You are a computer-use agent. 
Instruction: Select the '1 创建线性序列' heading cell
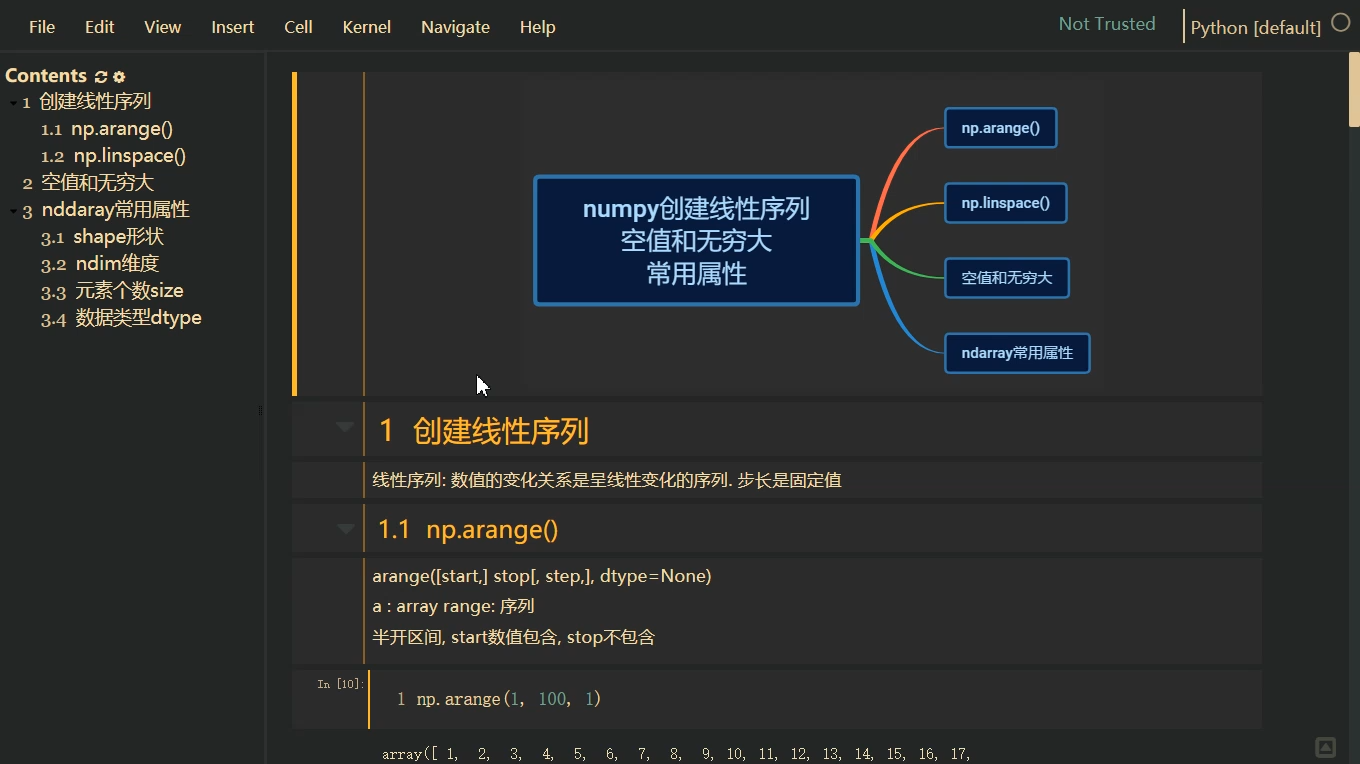[776, 430]
